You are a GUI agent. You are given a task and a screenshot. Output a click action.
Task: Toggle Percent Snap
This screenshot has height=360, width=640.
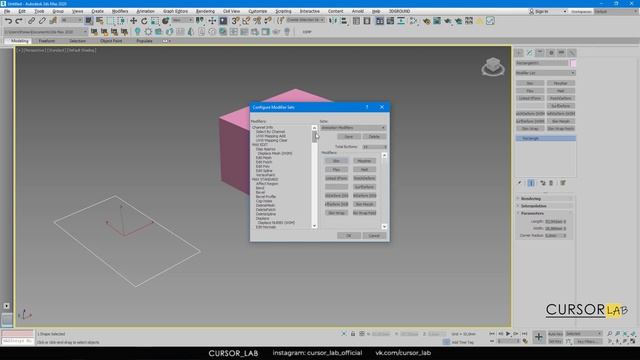click(x=257, y=21)
